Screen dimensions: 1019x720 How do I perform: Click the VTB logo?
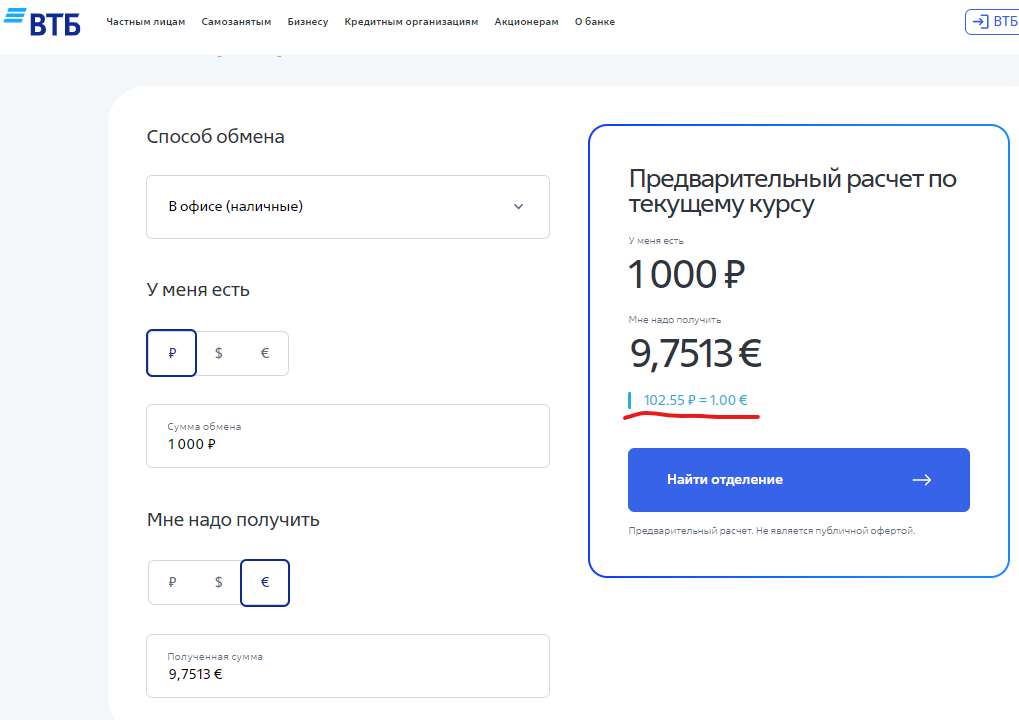tap(41, 21)
